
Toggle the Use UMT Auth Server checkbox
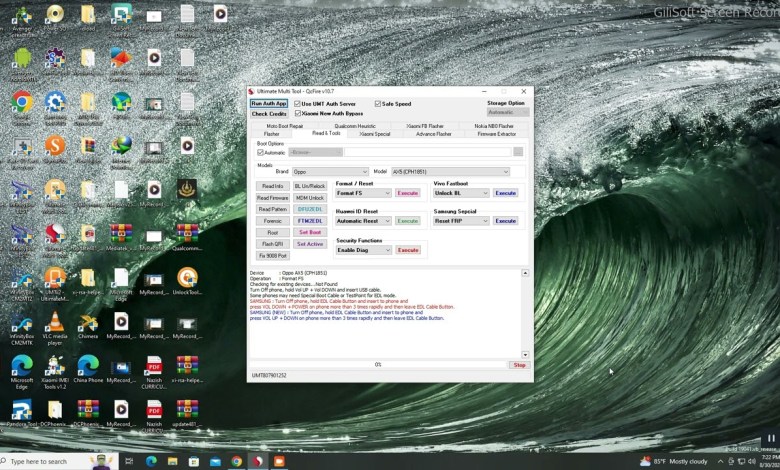pos(298,104)
